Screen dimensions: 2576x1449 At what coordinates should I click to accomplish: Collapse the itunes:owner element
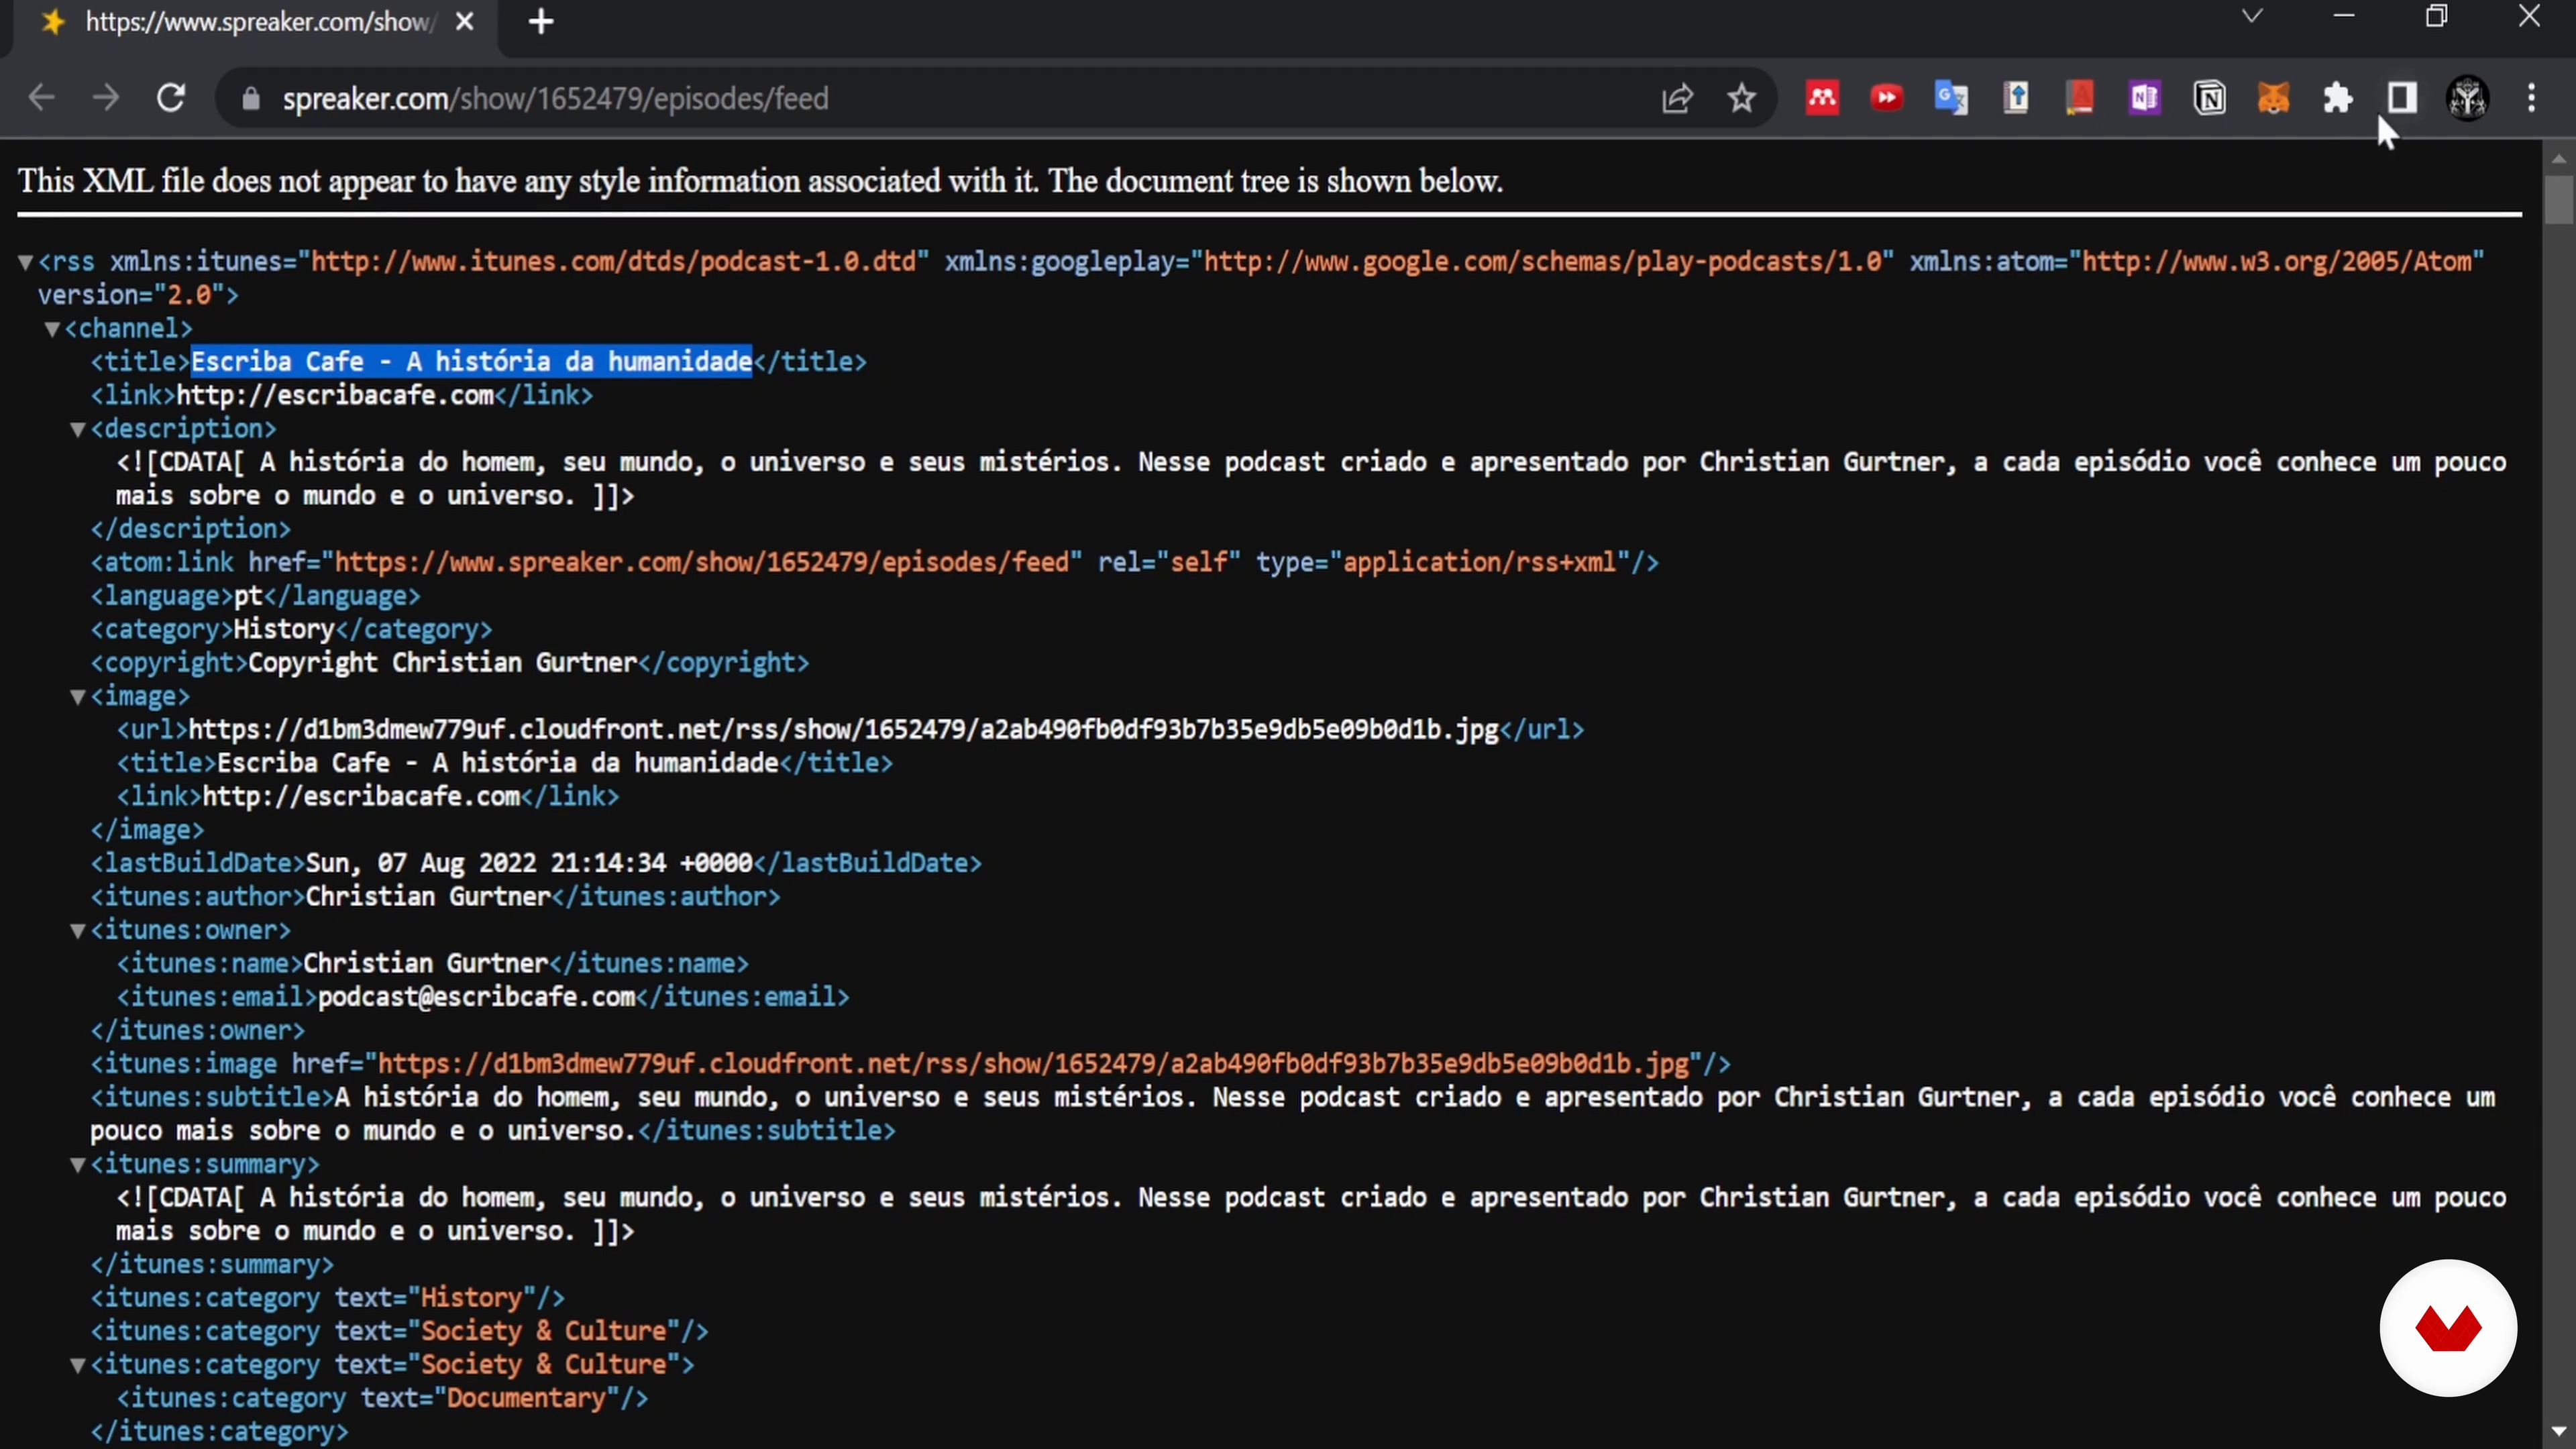click(x=78, y=931)
